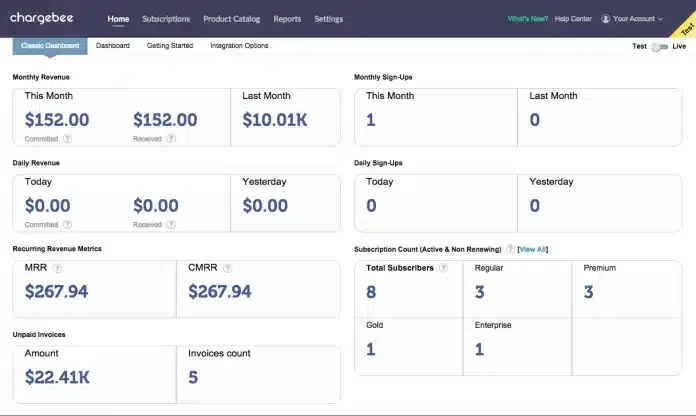Open the Home menu
Viewport: 696px width, 416px height.
118,19
